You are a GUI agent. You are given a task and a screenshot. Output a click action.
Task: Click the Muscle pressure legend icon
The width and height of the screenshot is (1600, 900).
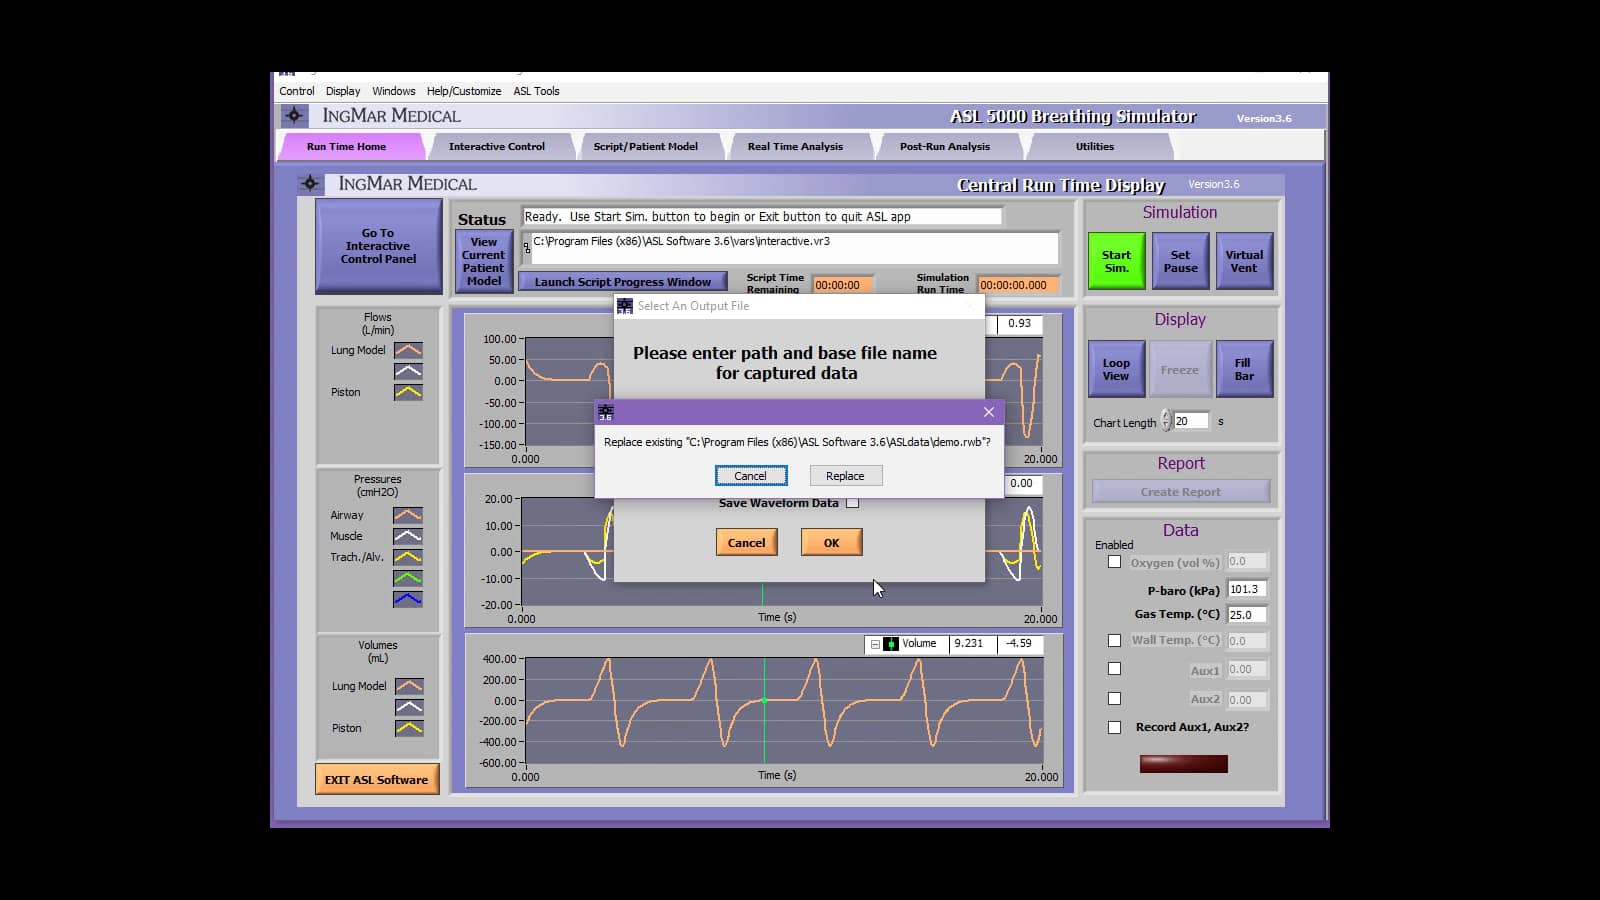tap(408, 536)
